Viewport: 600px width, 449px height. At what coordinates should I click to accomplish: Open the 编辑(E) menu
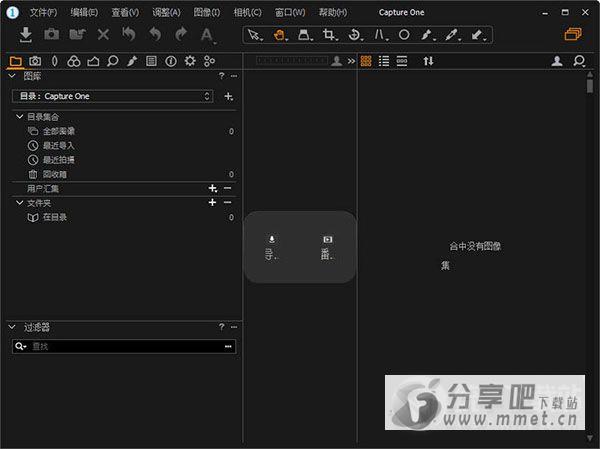pyautogui.click(x=84, y=13)
